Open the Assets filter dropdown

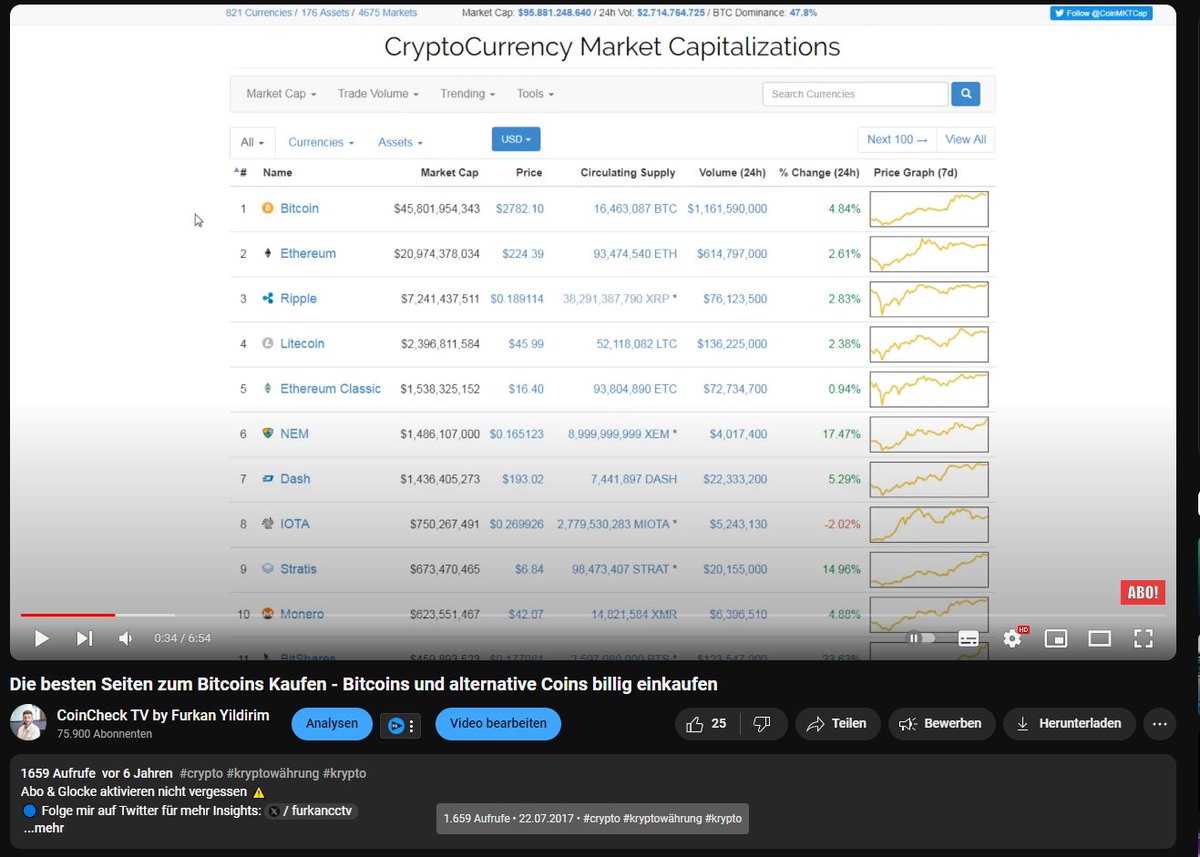coord(400,142)
